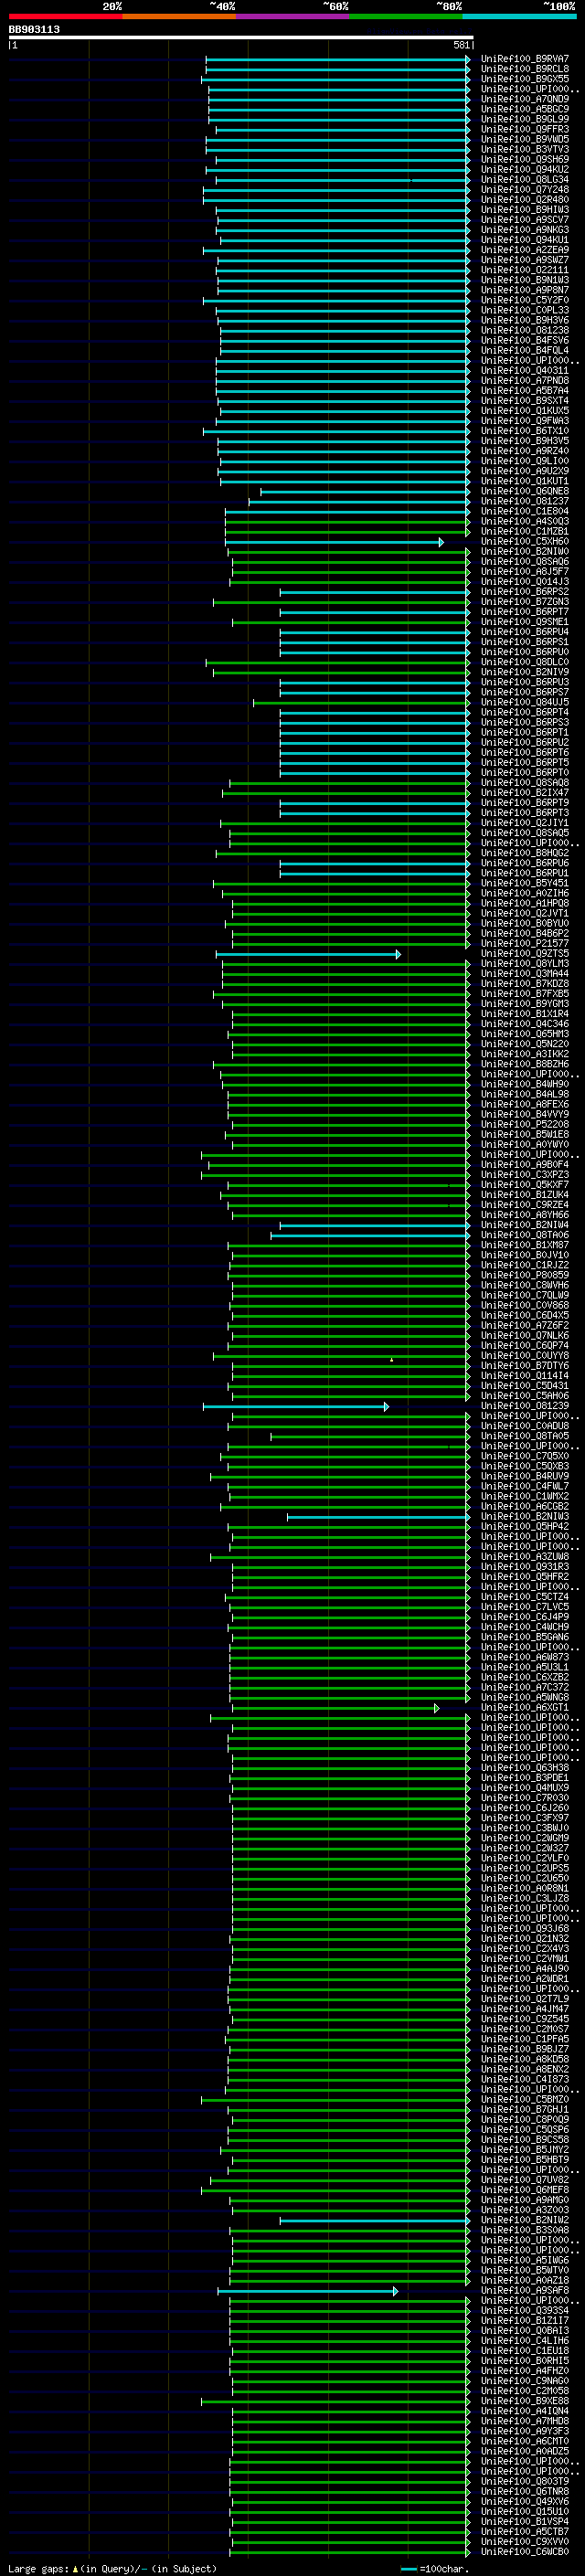585x2576 pixels.
Task: Click the hit label UniRef100_Q7UV82
Action: 525,2181
